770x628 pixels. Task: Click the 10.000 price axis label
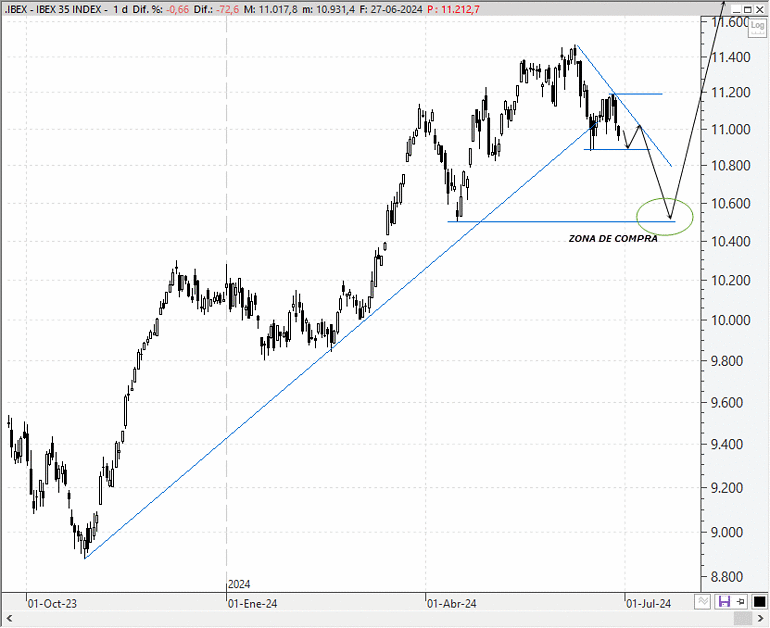pyautogui.click(x=731, y=320)
